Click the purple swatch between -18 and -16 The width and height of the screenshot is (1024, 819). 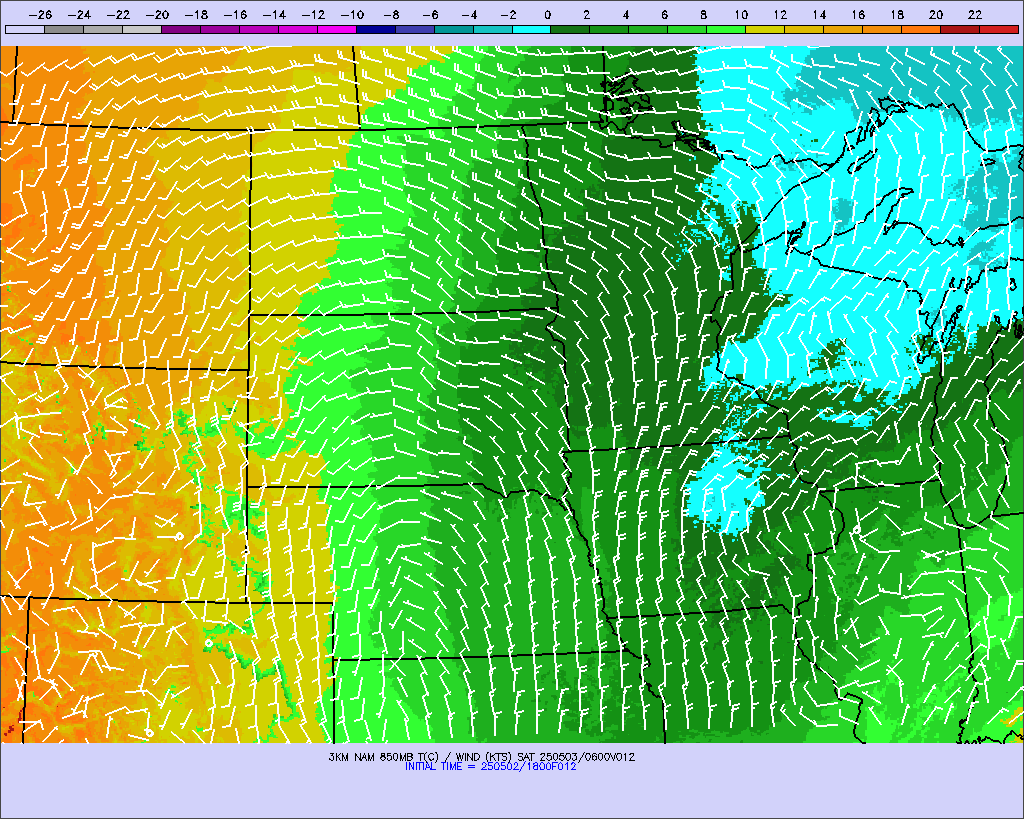tap(220, 29)
